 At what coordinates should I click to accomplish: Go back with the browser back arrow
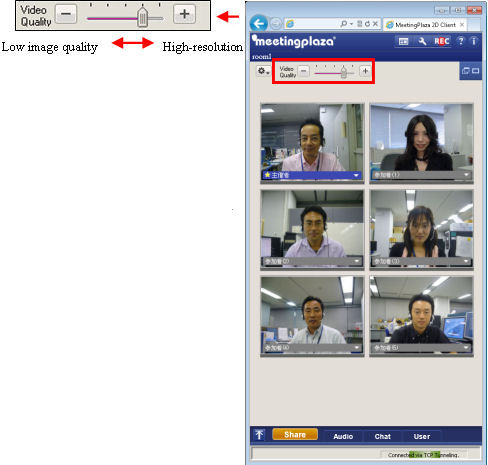(259, 24)
